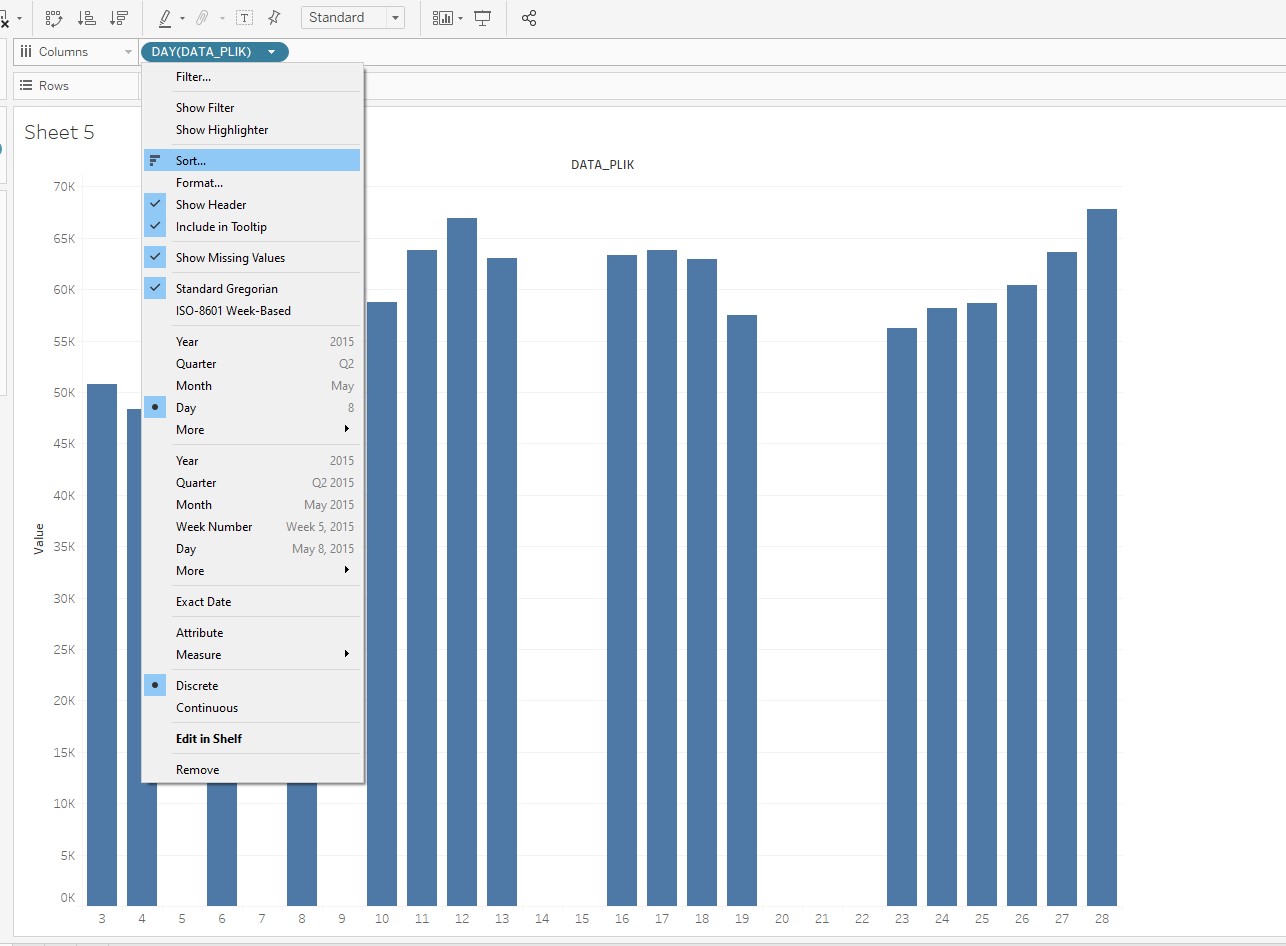1286x946 pixels.
Task: Select Exact Date menu entry
Action: [x=203, y=602]
